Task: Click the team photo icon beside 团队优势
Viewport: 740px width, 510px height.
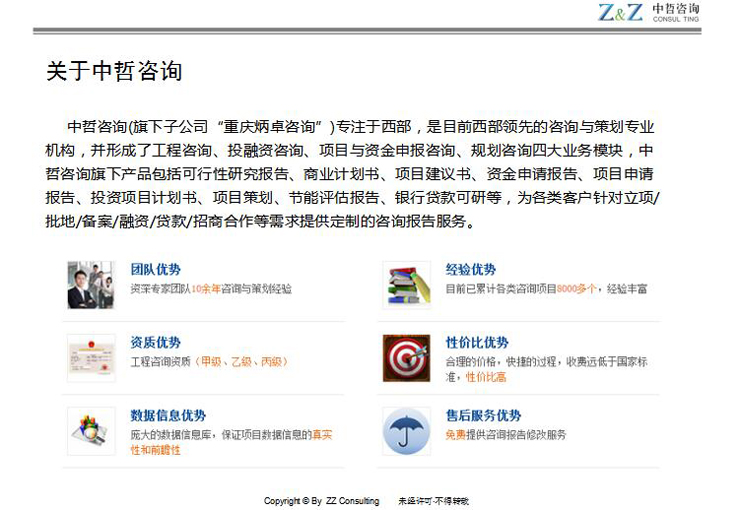Action: pos(91,285)
